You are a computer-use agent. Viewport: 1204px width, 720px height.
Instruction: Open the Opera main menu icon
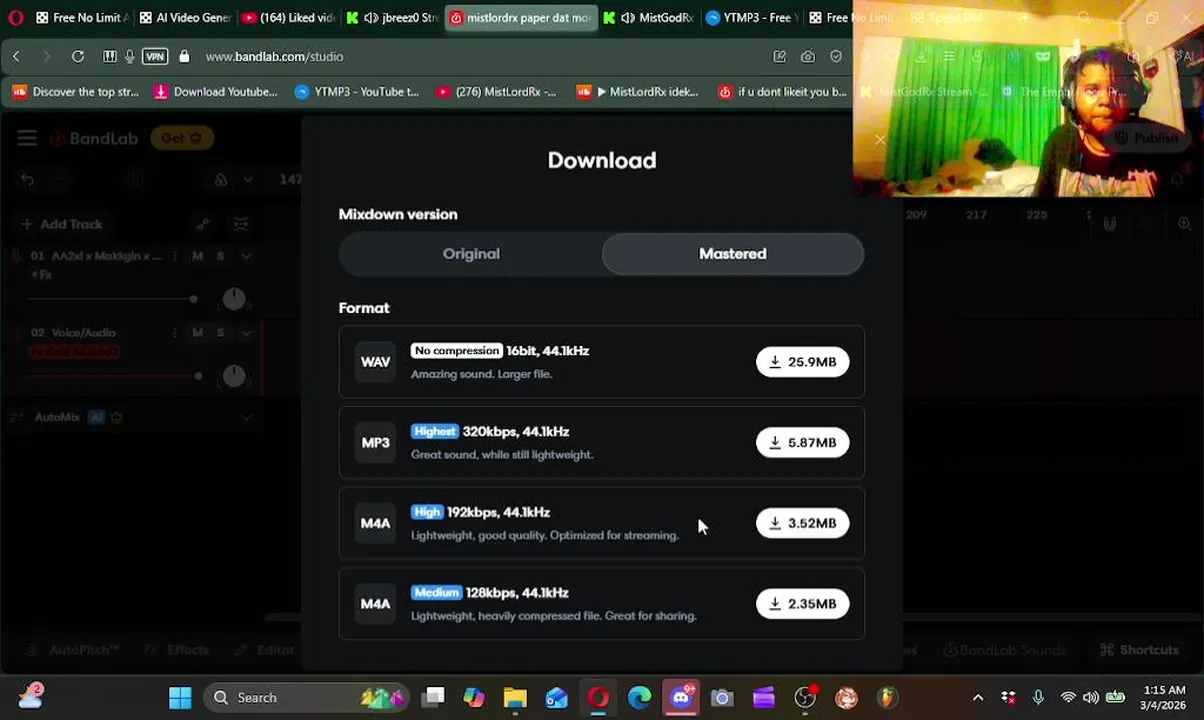[x=16, y=17]
